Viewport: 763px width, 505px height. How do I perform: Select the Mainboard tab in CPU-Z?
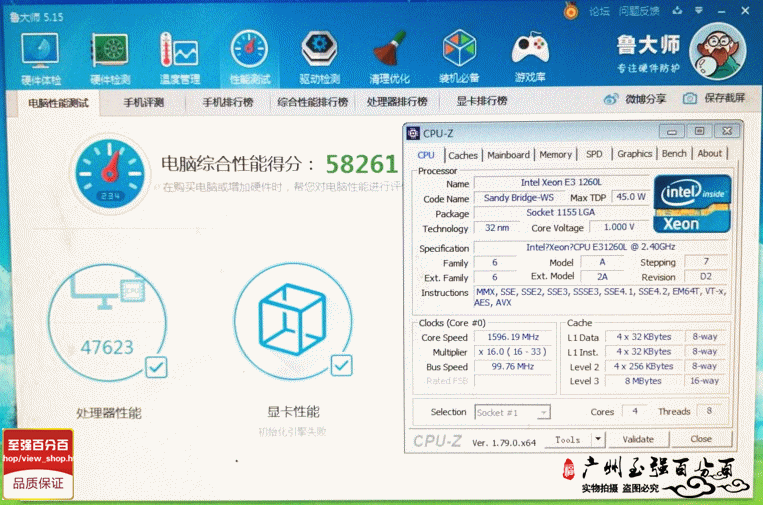coord(509,155)
